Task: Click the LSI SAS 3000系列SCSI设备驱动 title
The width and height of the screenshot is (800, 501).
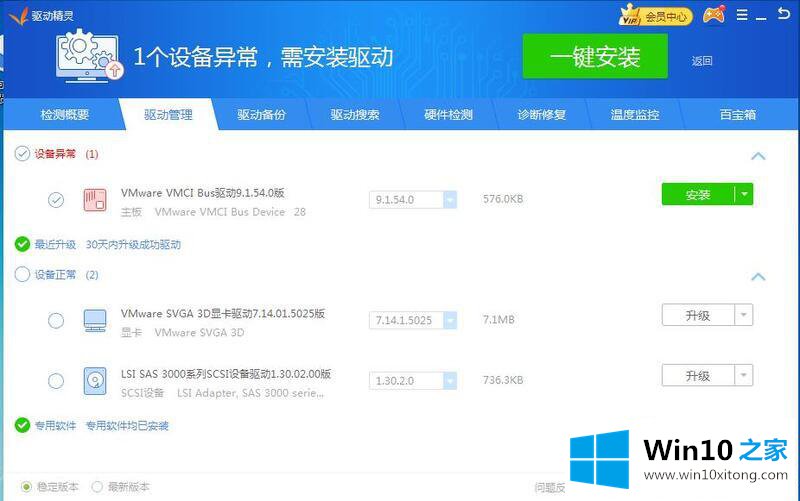Action: [226, 374]
